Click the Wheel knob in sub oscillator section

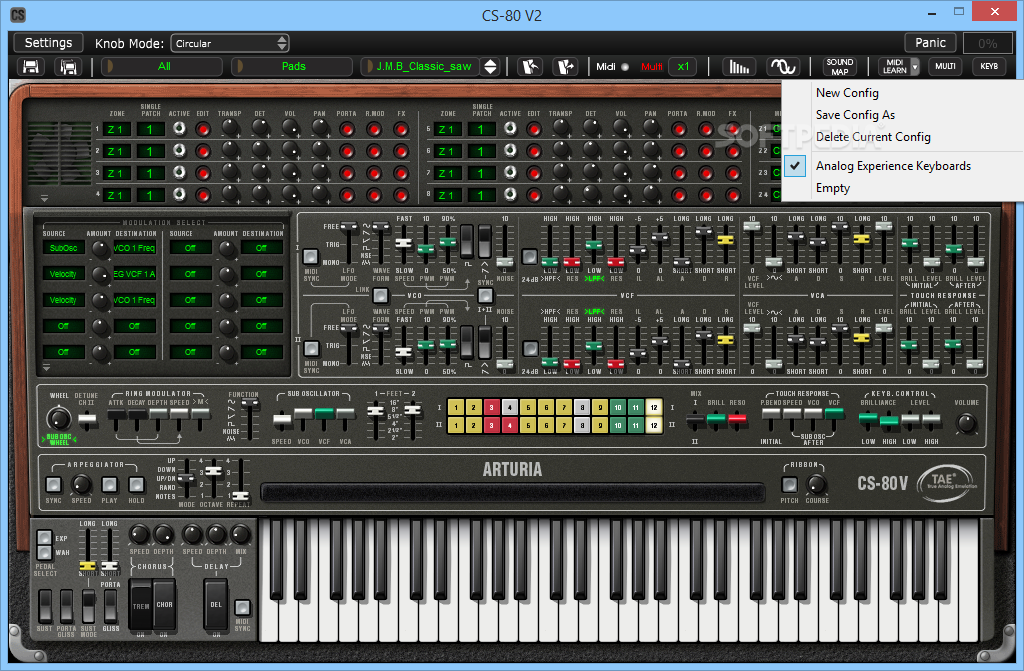(x=59, y=418)
